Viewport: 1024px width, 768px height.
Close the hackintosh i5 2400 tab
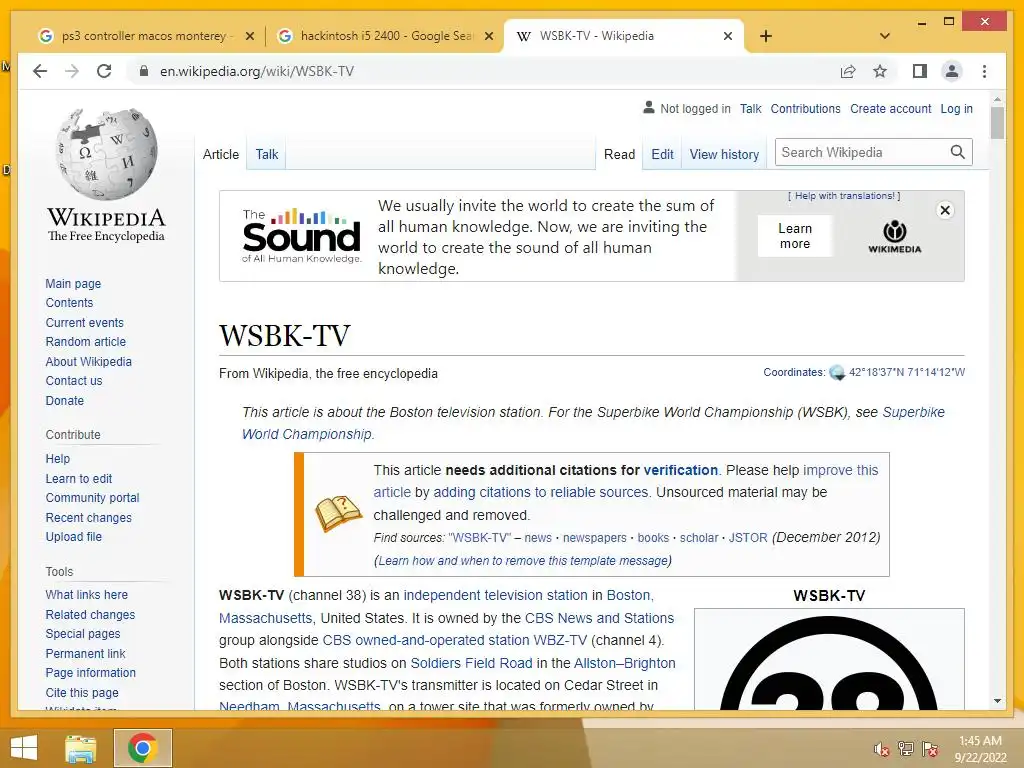(488, 36)
